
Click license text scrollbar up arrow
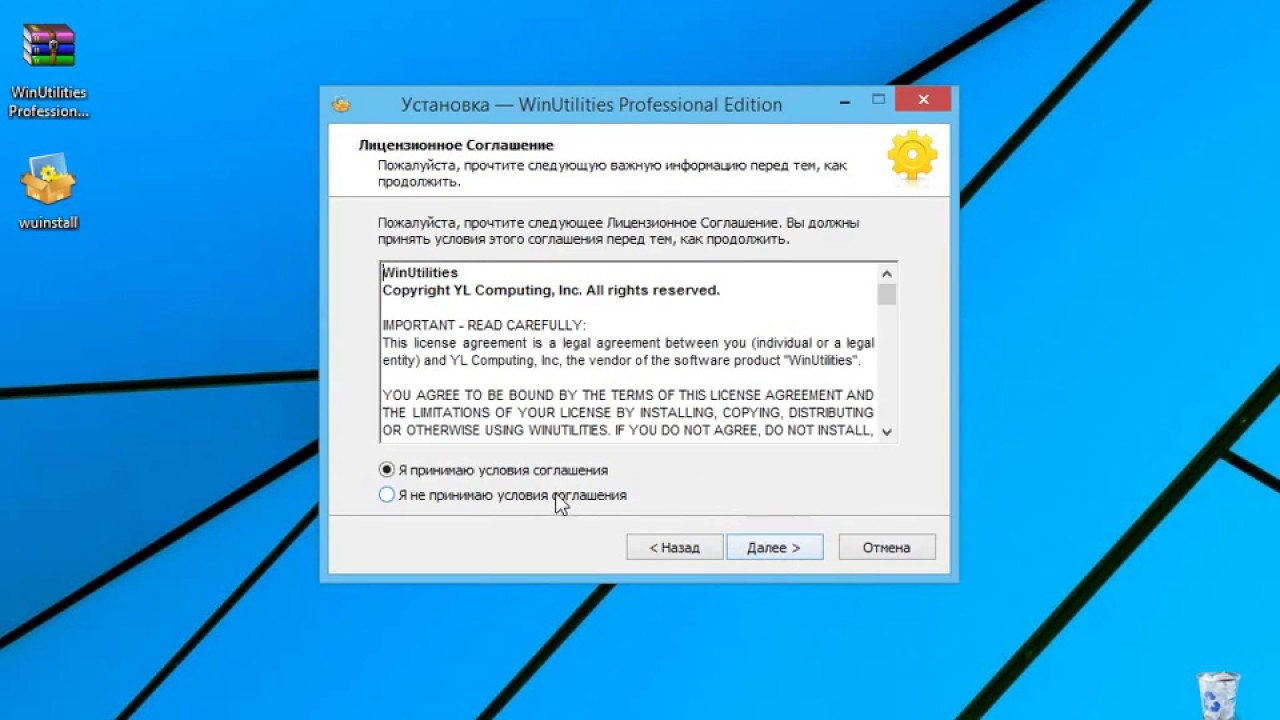pos(887,273)
